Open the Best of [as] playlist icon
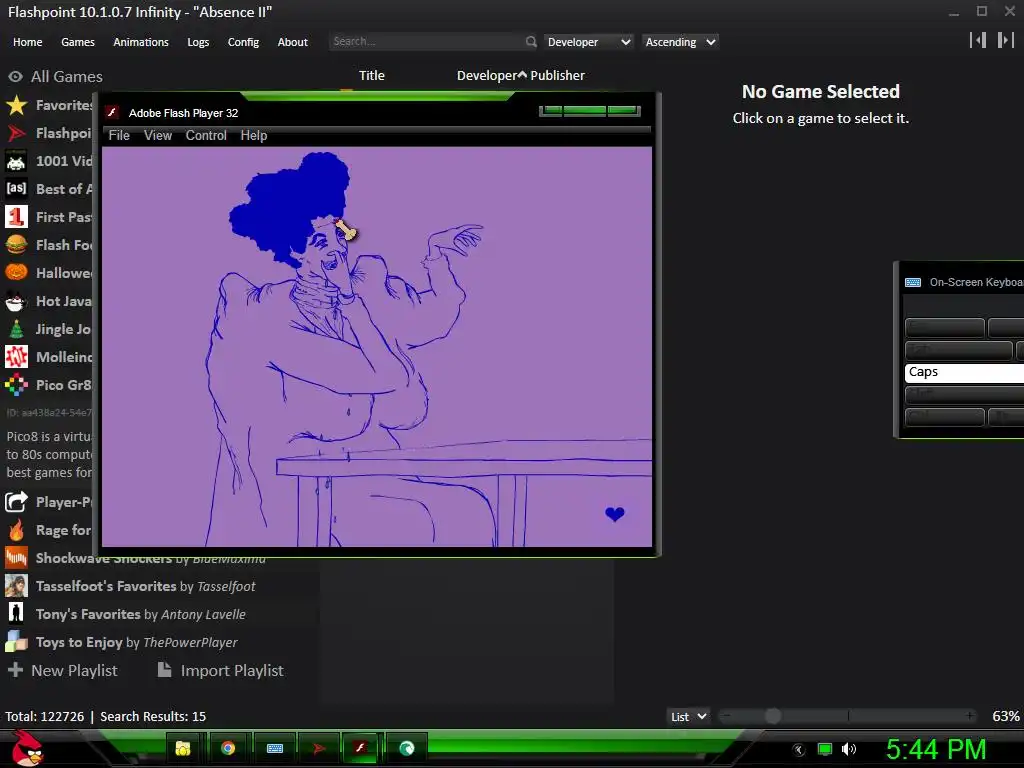 16,189
